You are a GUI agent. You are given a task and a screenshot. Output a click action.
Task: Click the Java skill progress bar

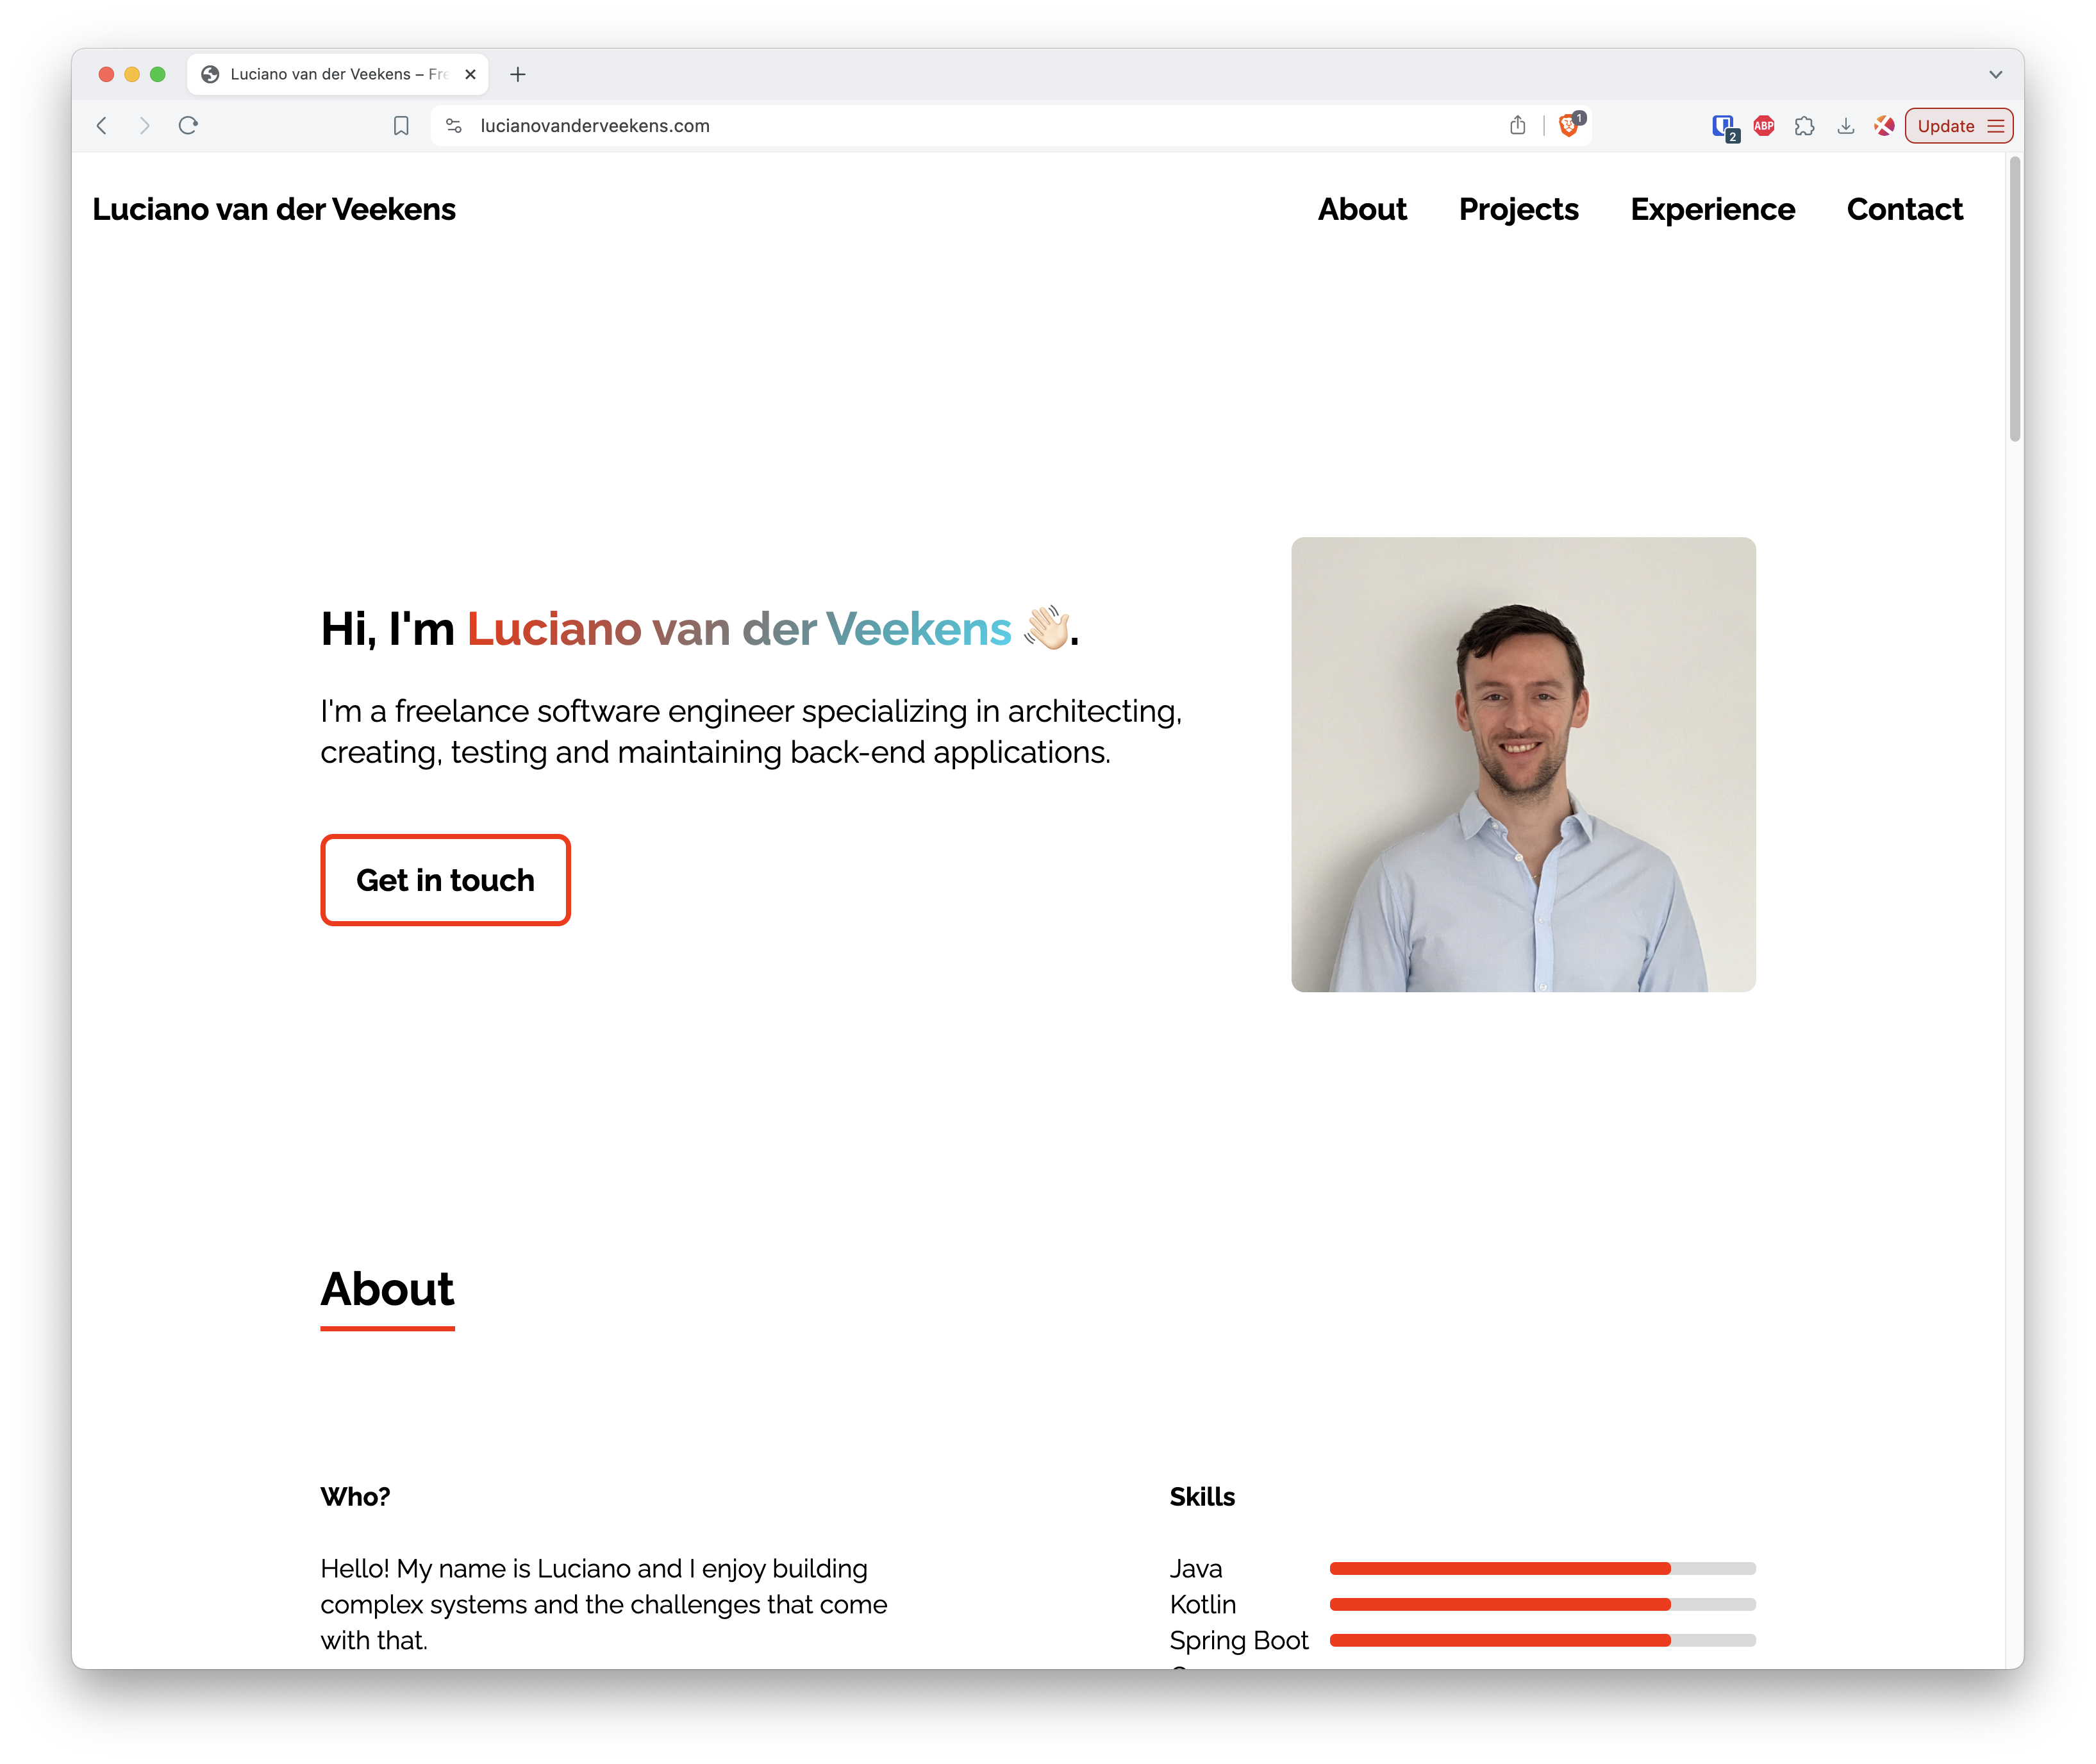coord(1542,1568)
